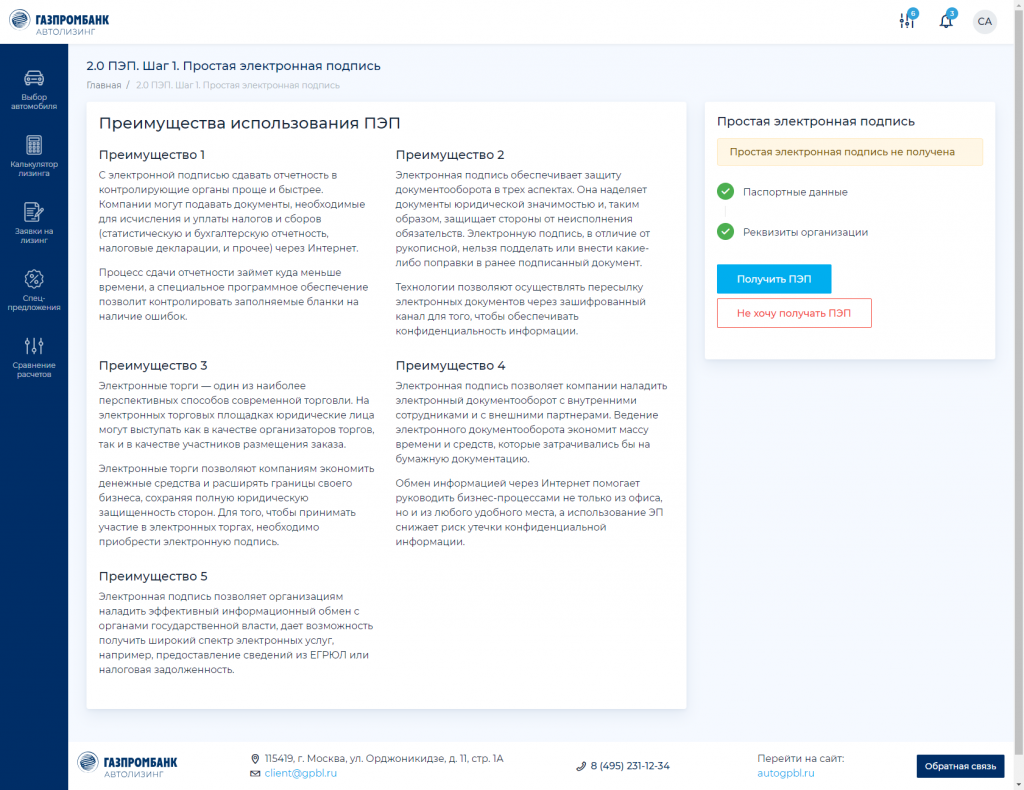Click the Простая электронная подпись не получена notice

pos(850,152)
